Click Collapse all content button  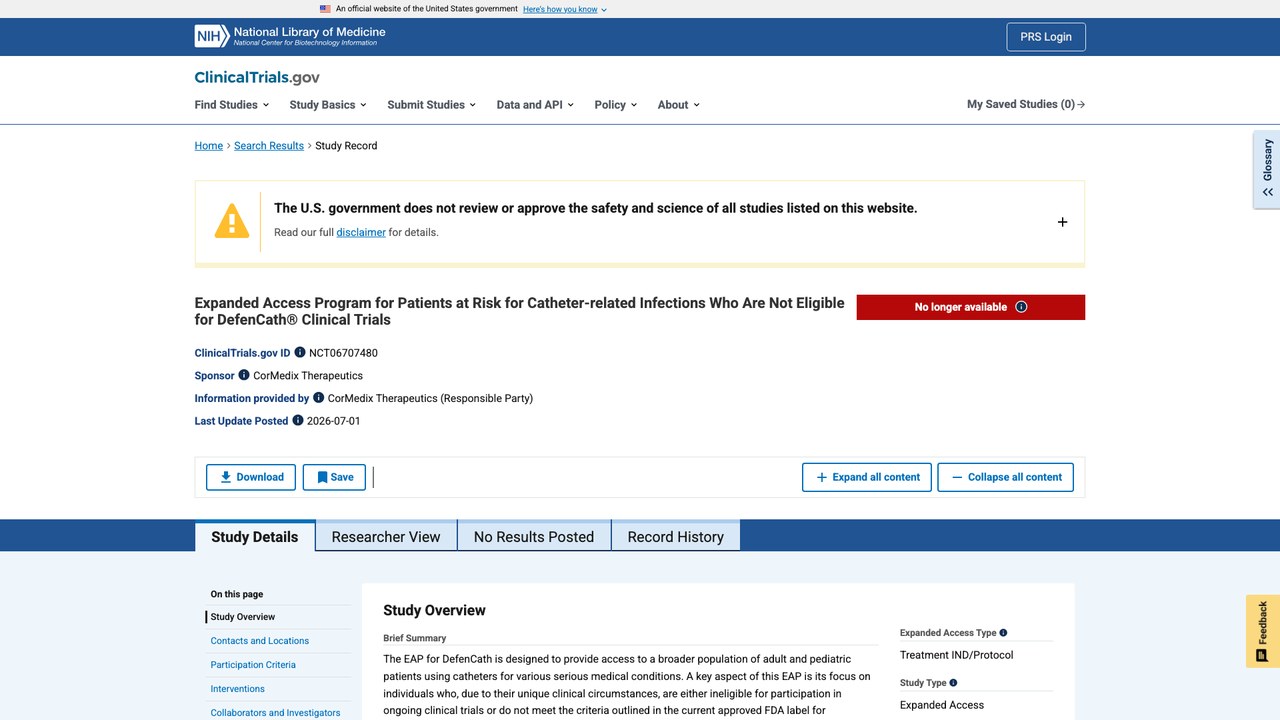coord(1005,477)
